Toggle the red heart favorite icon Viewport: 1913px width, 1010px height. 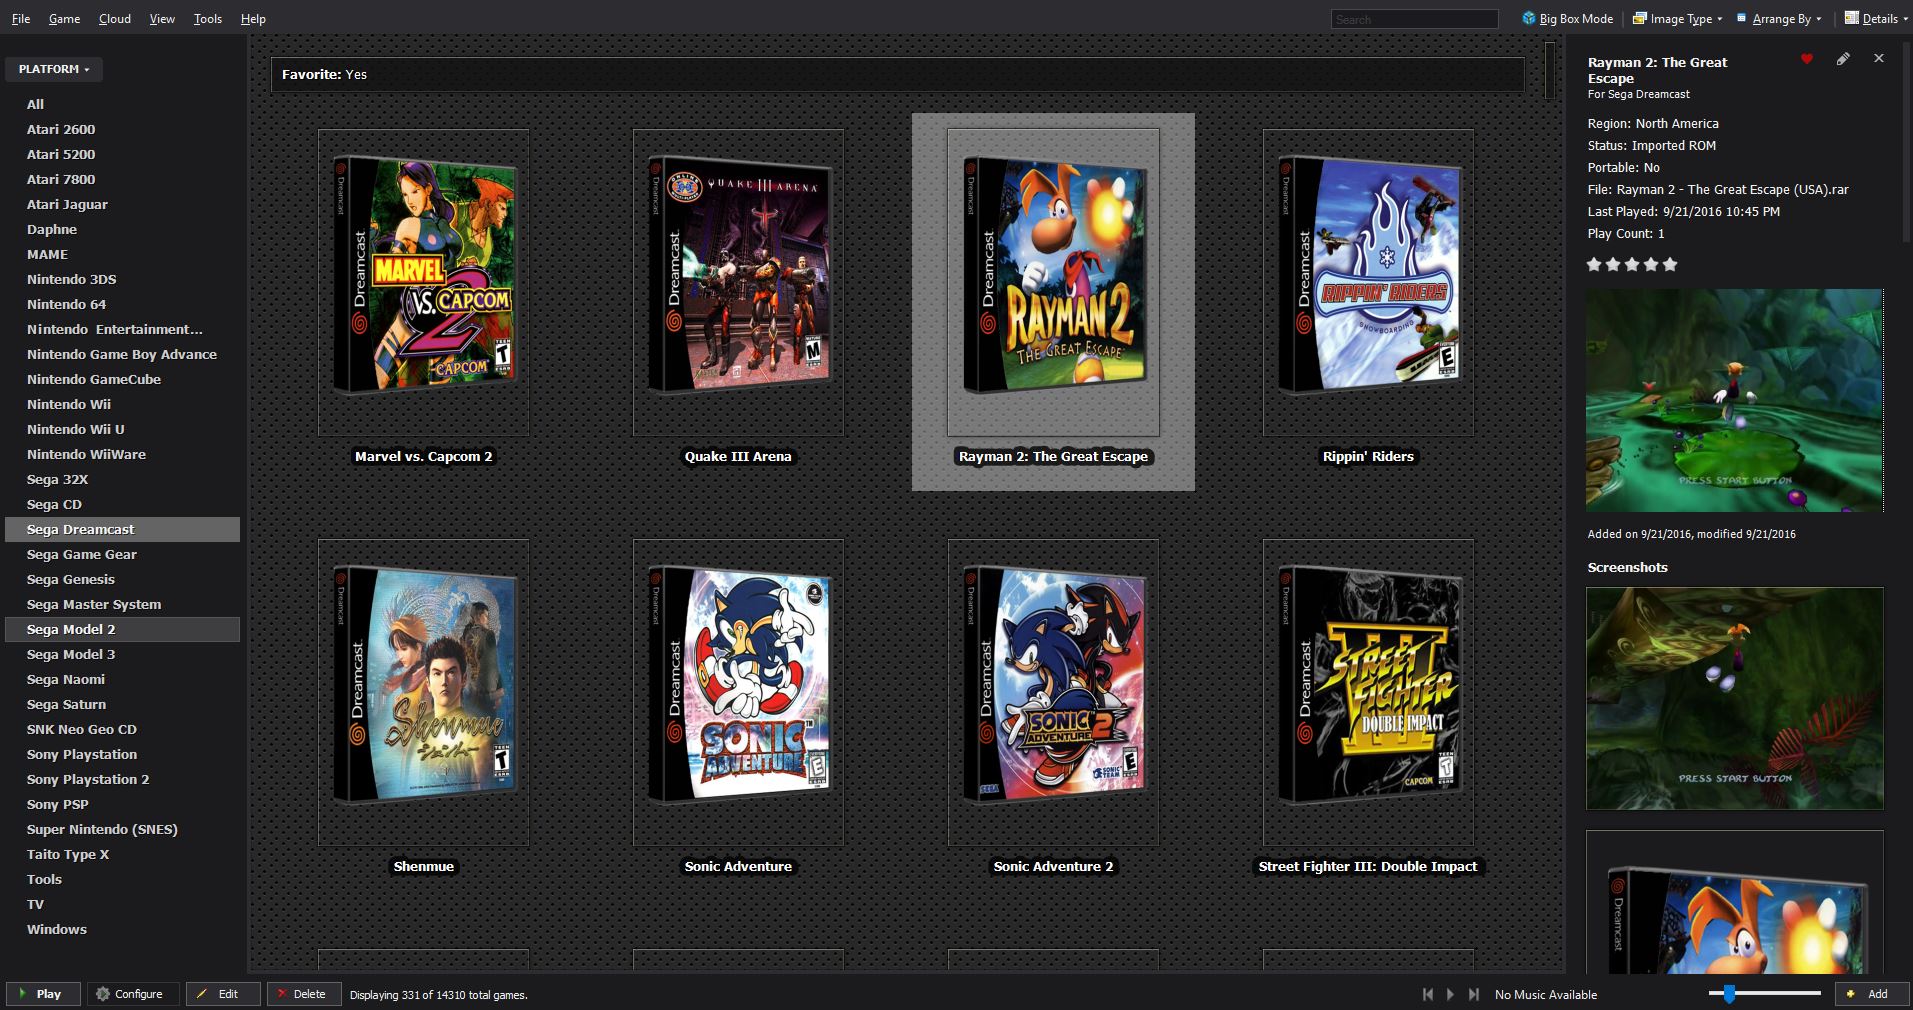(x=1807, y=59)
